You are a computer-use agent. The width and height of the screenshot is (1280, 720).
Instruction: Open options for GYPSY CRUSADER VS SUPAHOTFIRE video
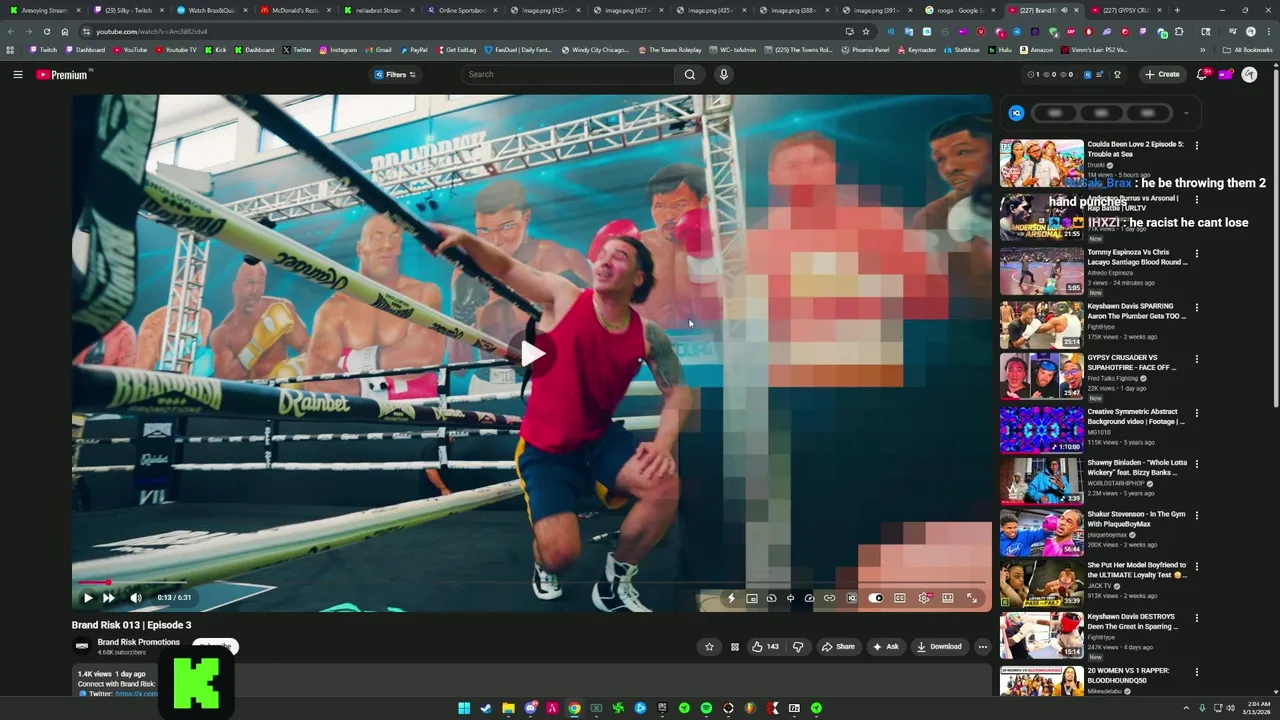1196,359
